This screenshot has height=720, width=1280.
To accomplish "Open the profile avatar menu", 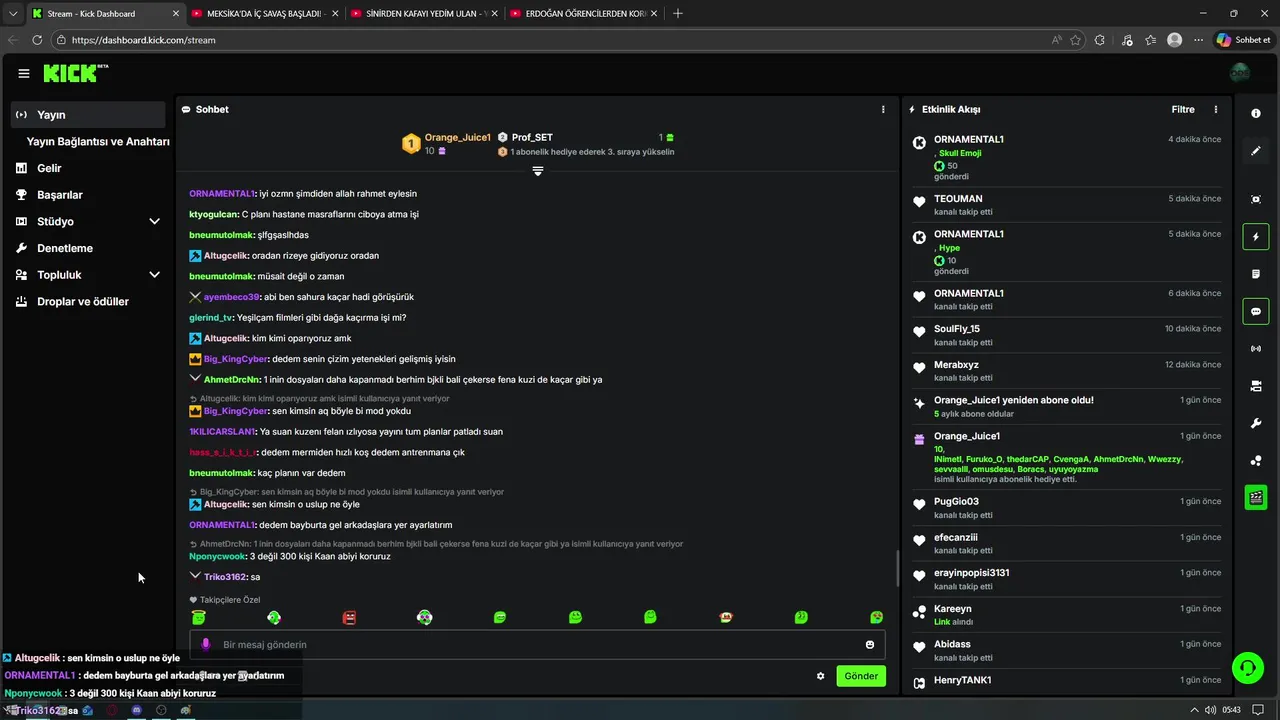I will point(1240,73).
